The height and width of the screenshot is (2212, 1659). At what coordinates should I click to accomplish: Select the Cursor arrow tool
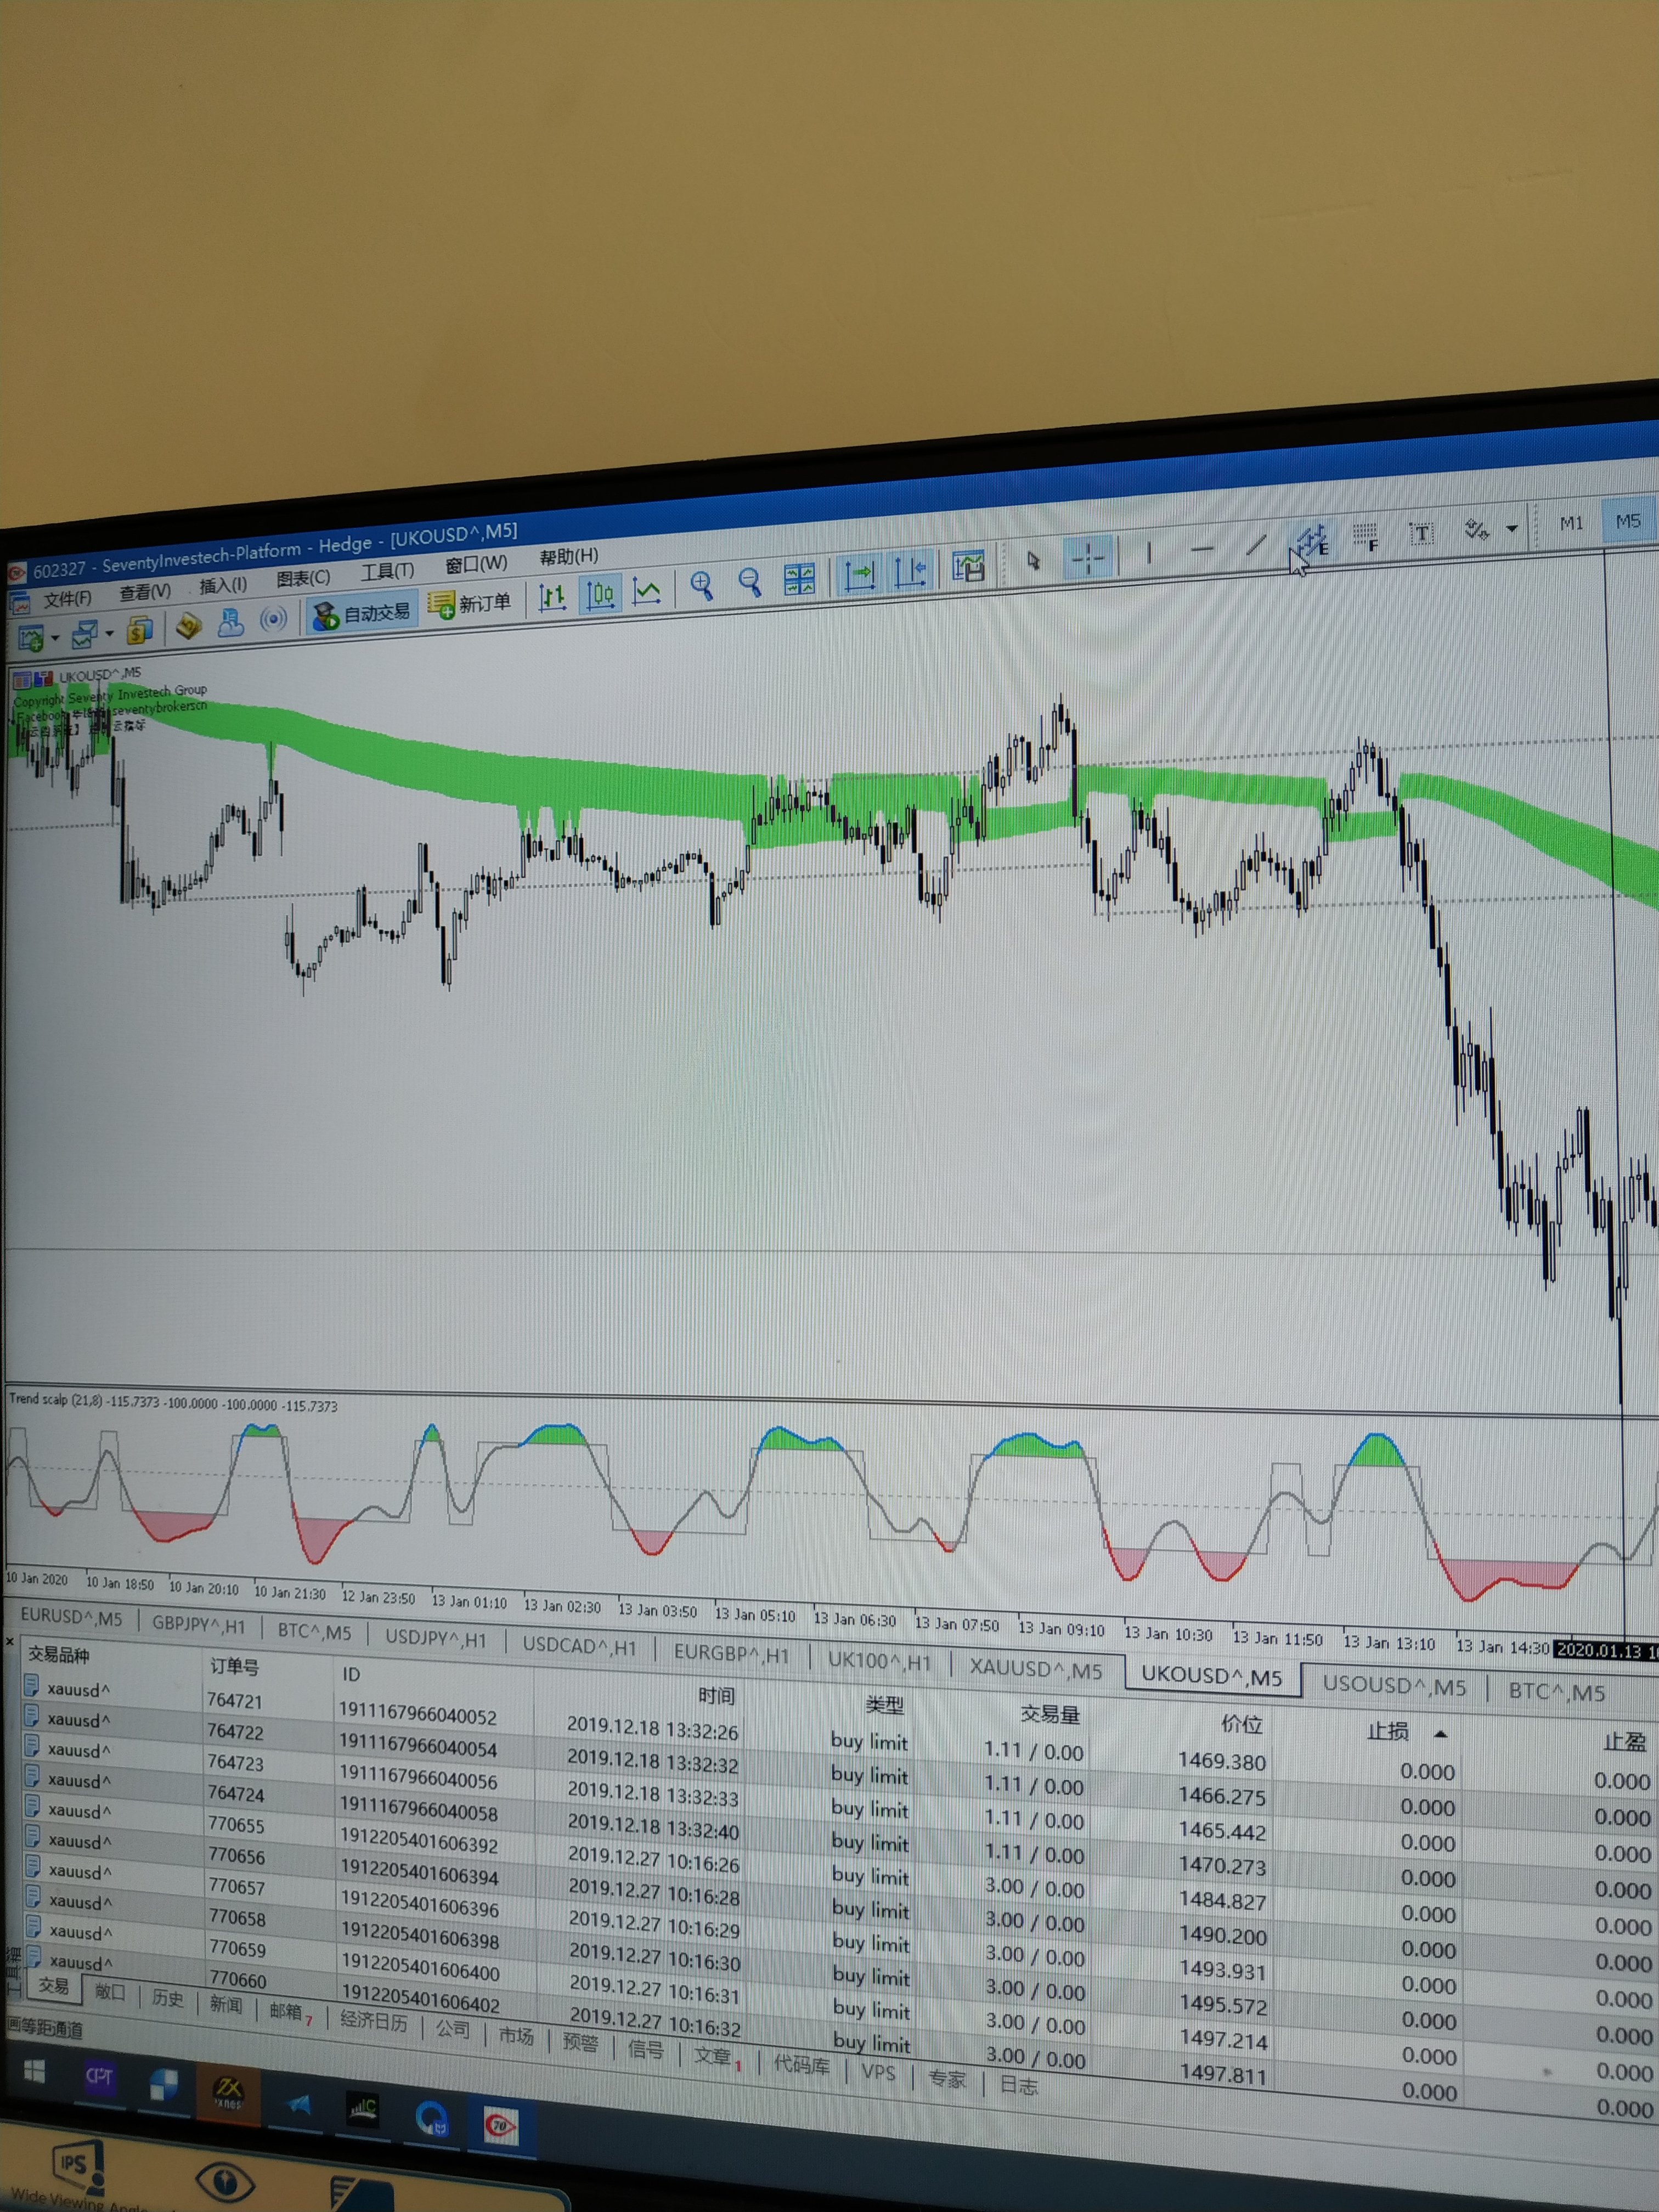point(1033,561)
